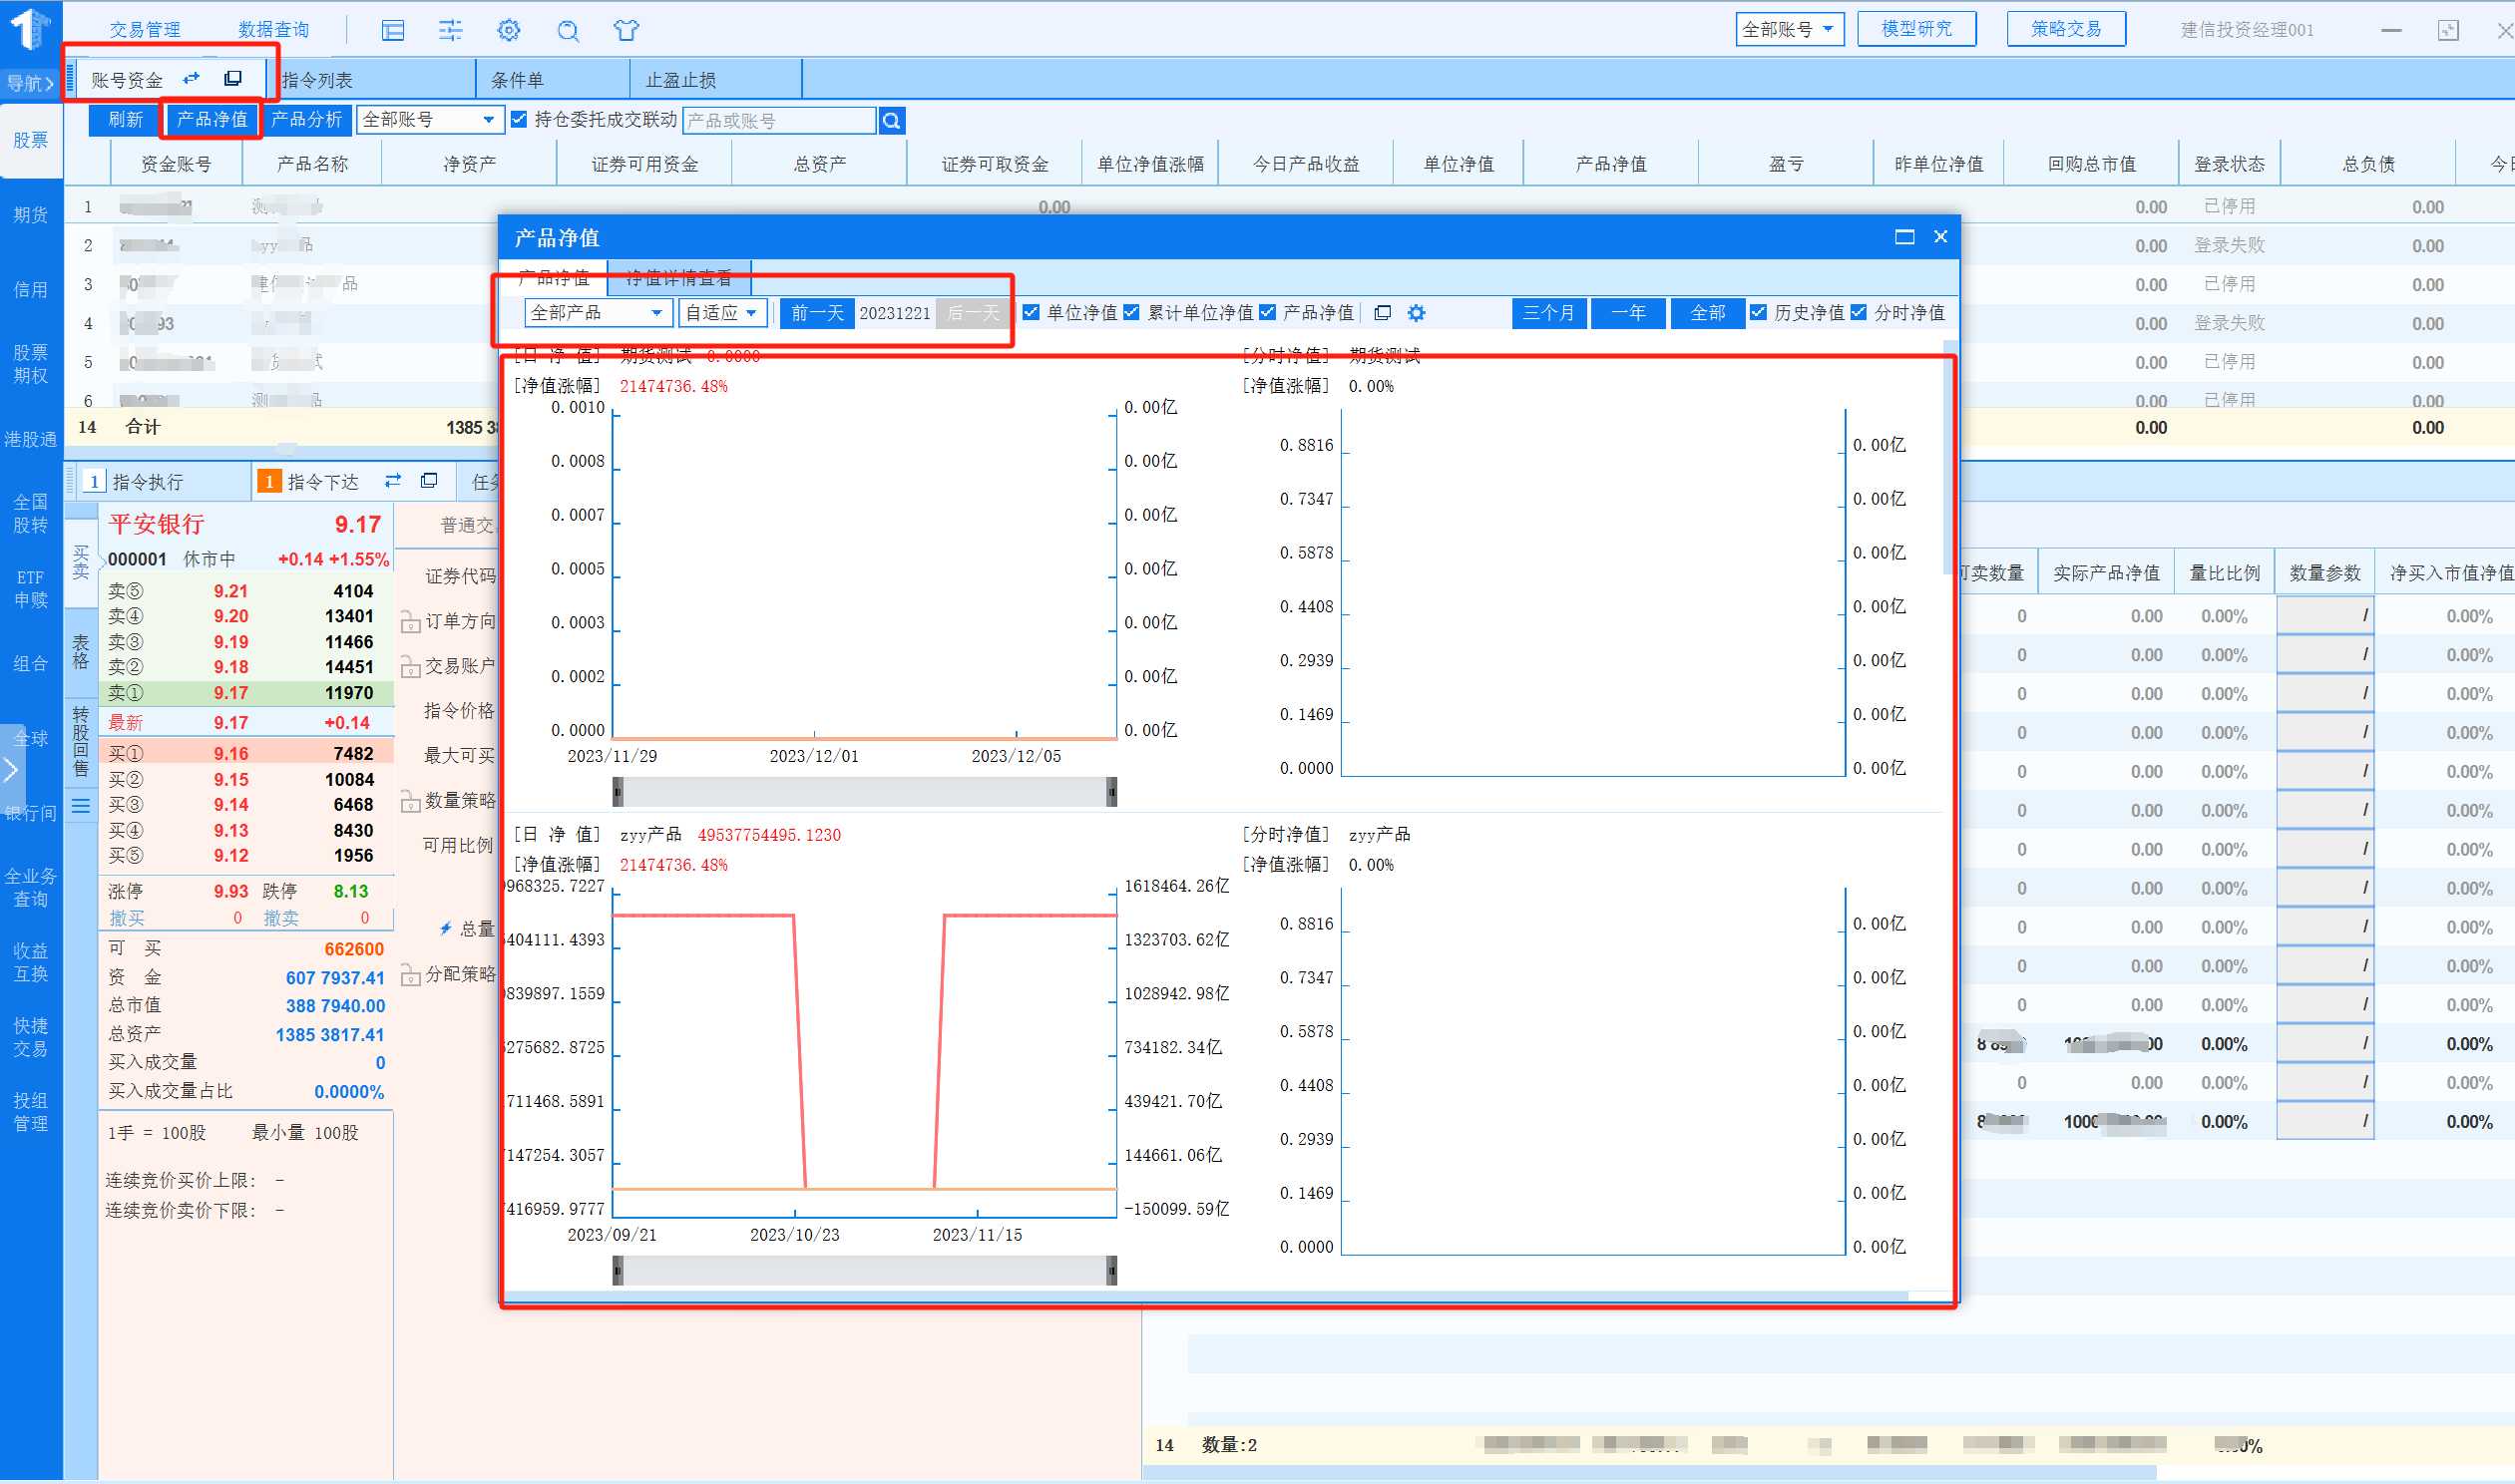Image resolution: width=2515 pixels, height=1484 pixels.
Task: Open the 全部账号 dropdown at top right
Action: pos(1789,29)
